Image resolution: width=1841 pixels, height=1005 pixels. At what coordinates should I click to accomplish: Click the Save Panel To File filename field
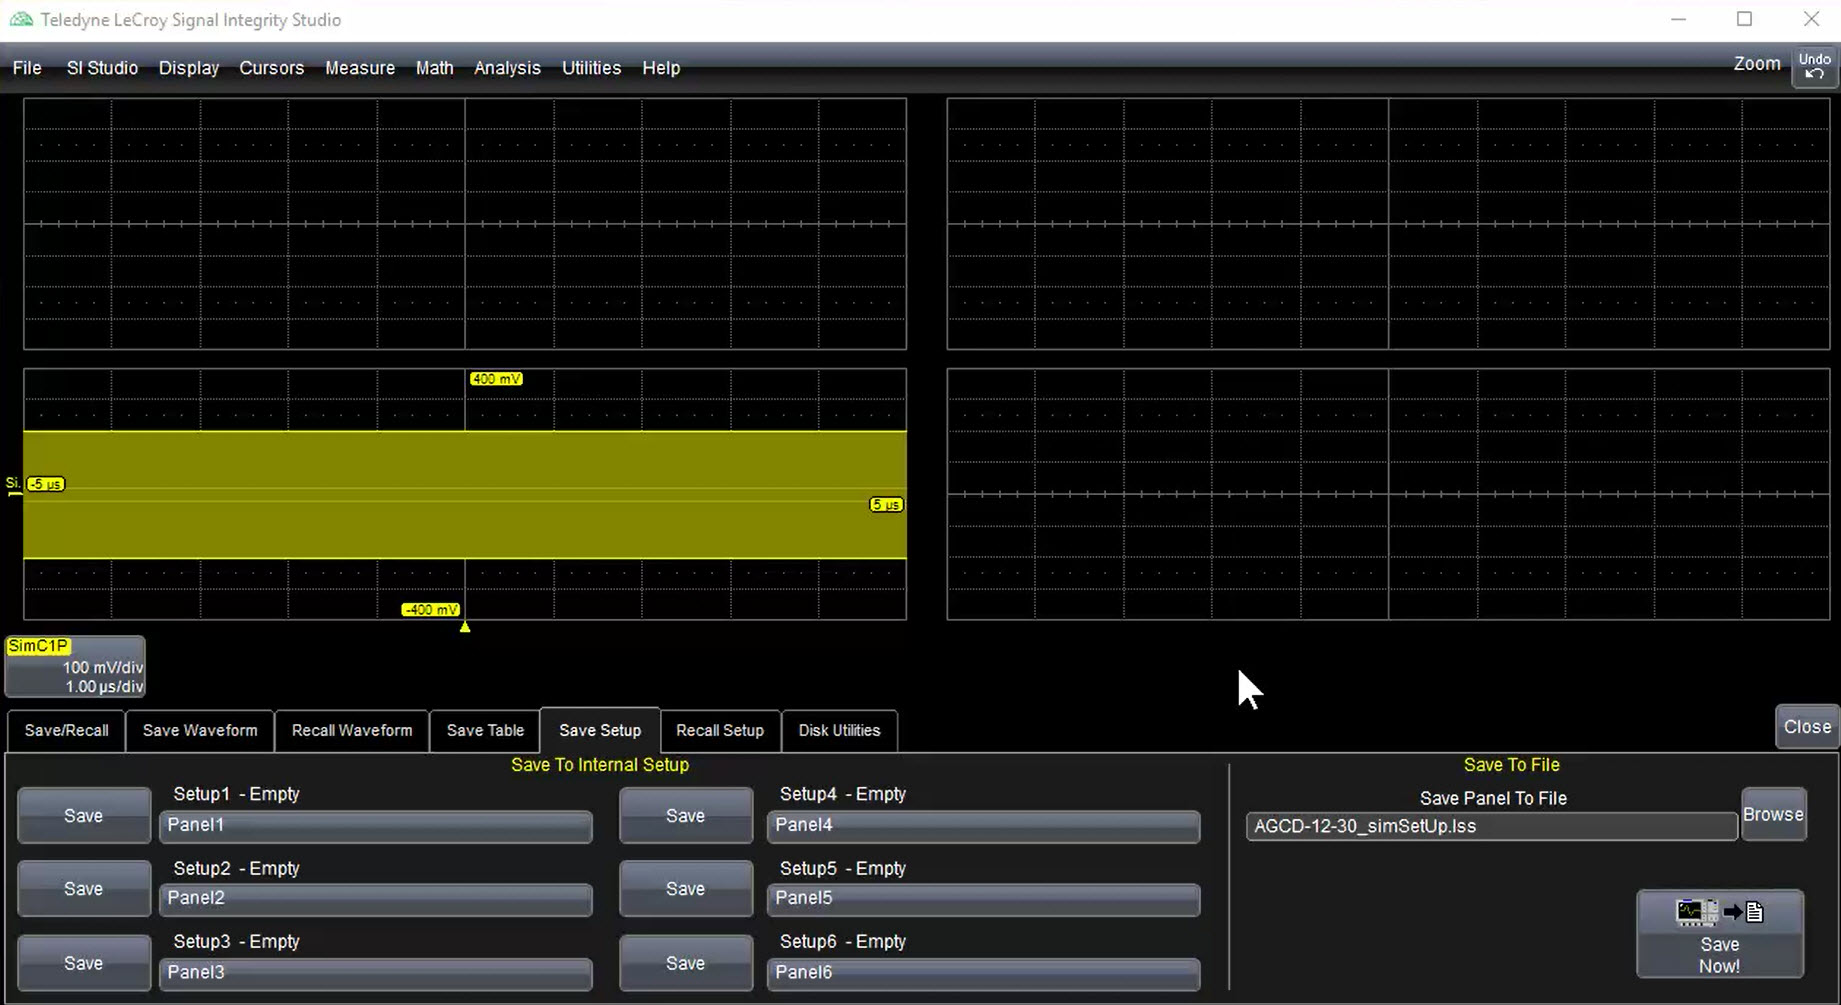(1492, 827)
